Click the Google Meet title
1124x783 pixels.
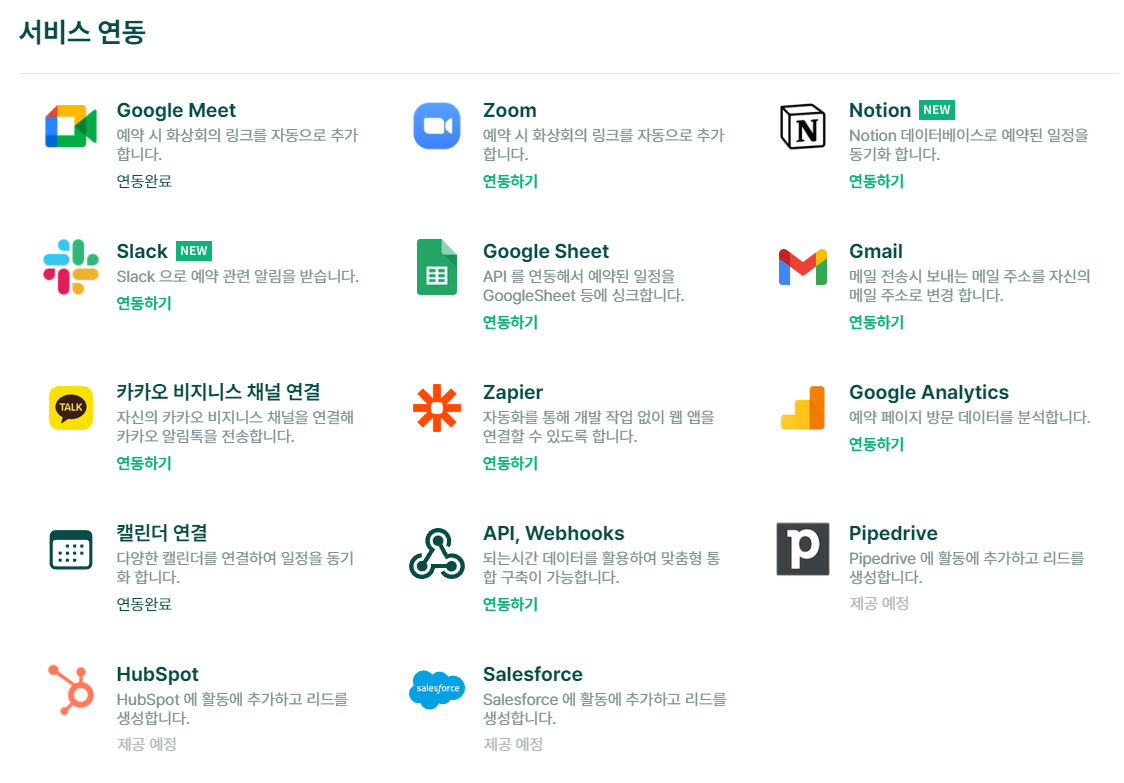pos(176,110)
